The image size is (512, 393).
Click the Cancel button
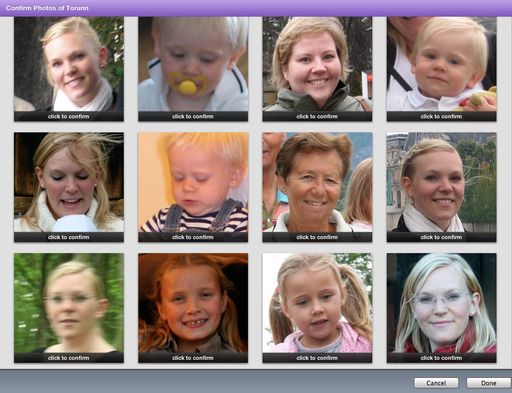(x=436, y=383)
